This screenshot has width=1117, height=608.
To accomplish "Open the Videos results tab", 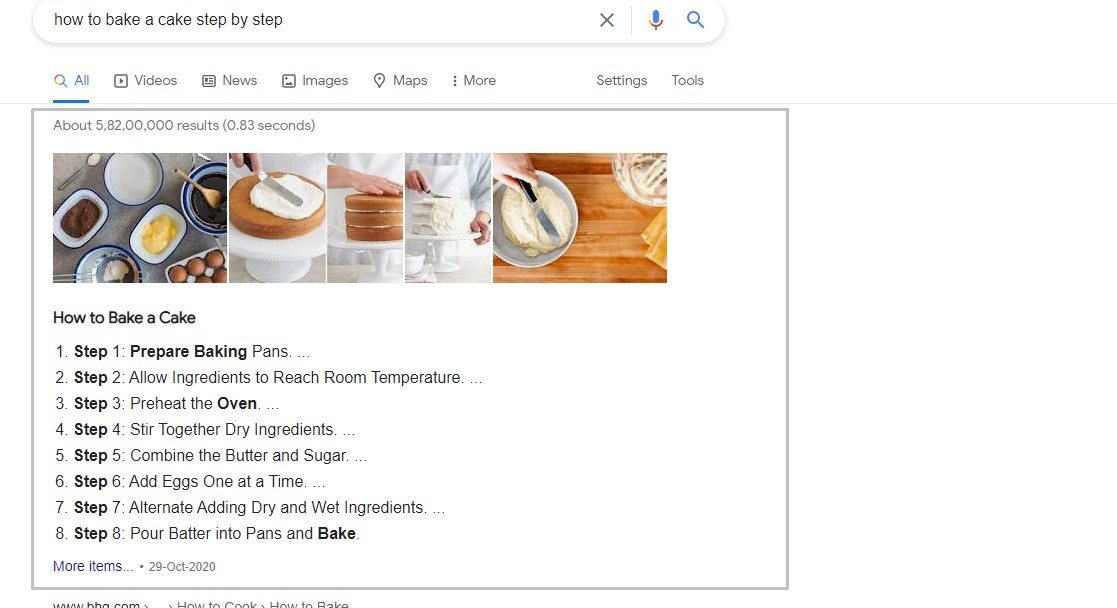I will coord(145,80).
